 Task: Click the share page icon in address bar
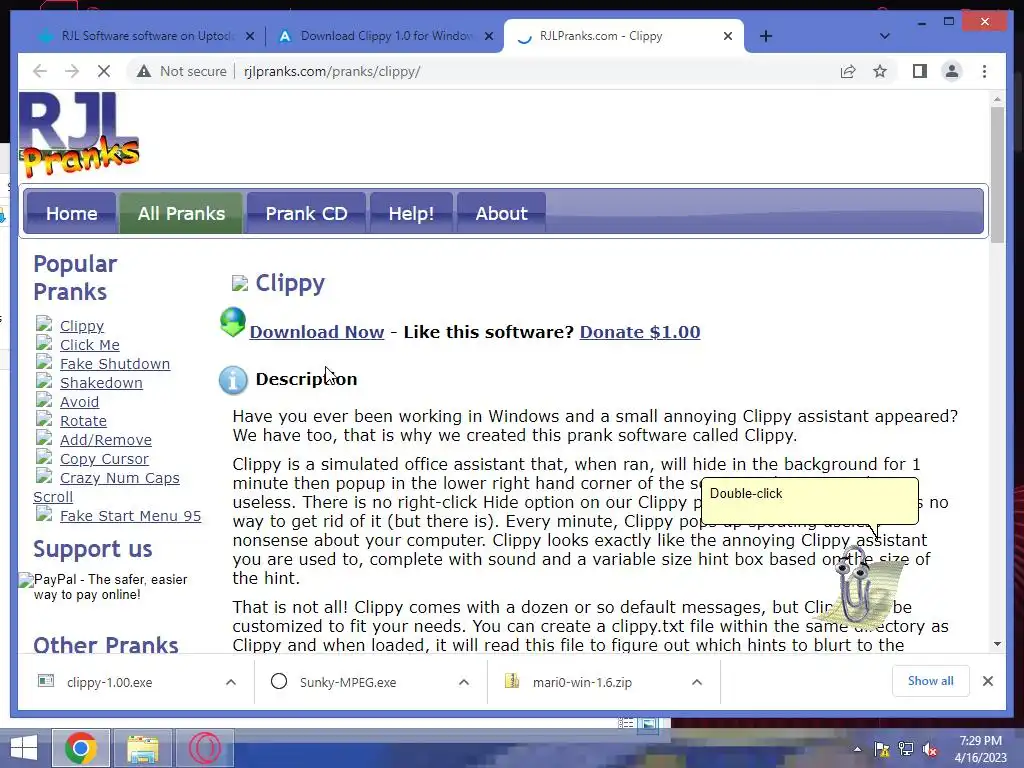tap(848, 71)
